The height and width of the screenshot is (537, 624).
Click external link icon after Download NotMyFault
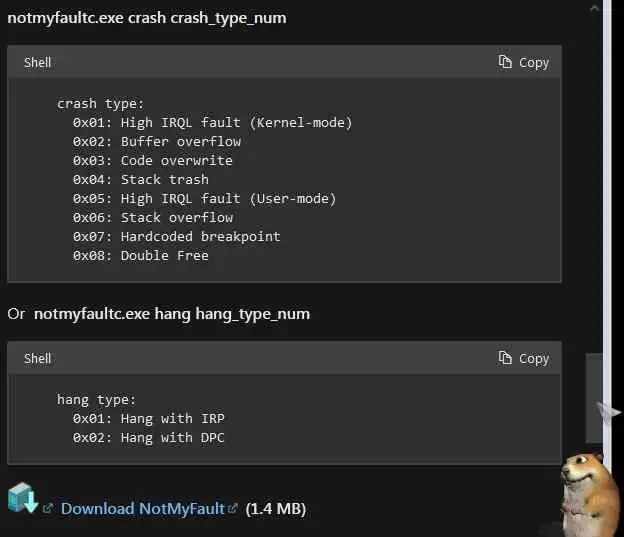232,508
